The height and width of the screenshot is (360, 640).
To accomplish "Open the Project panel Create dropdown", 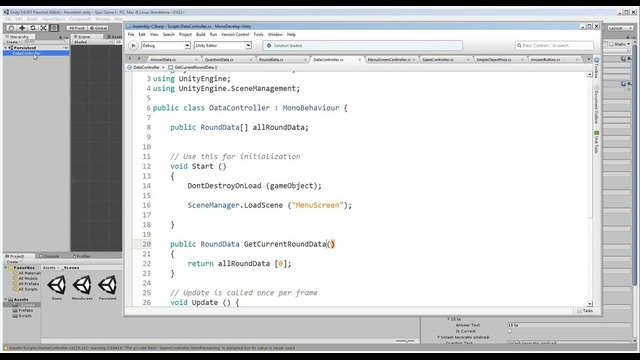I will tap(14, 262).
